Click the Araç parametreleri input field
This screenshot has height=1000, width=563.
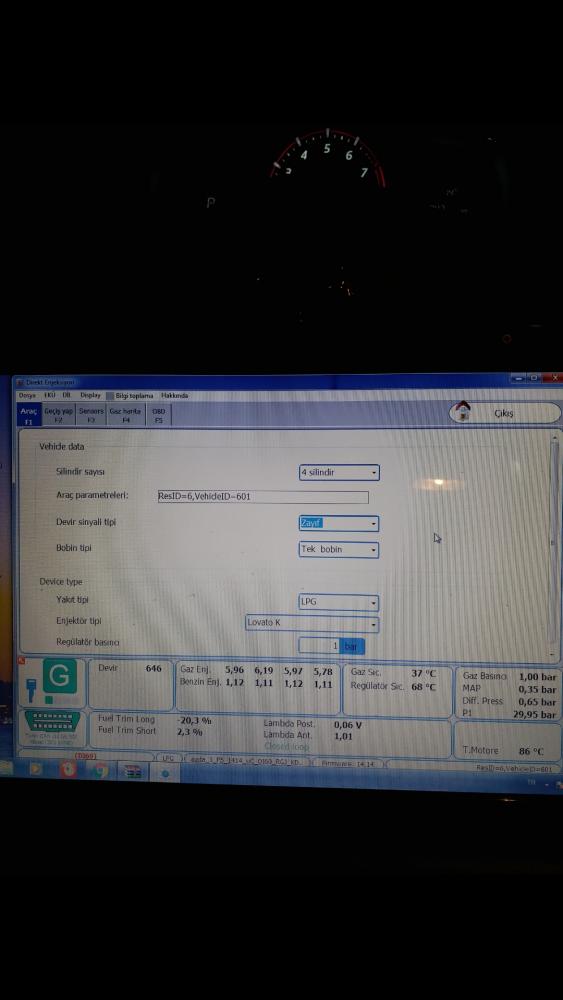tap(263, 497)
